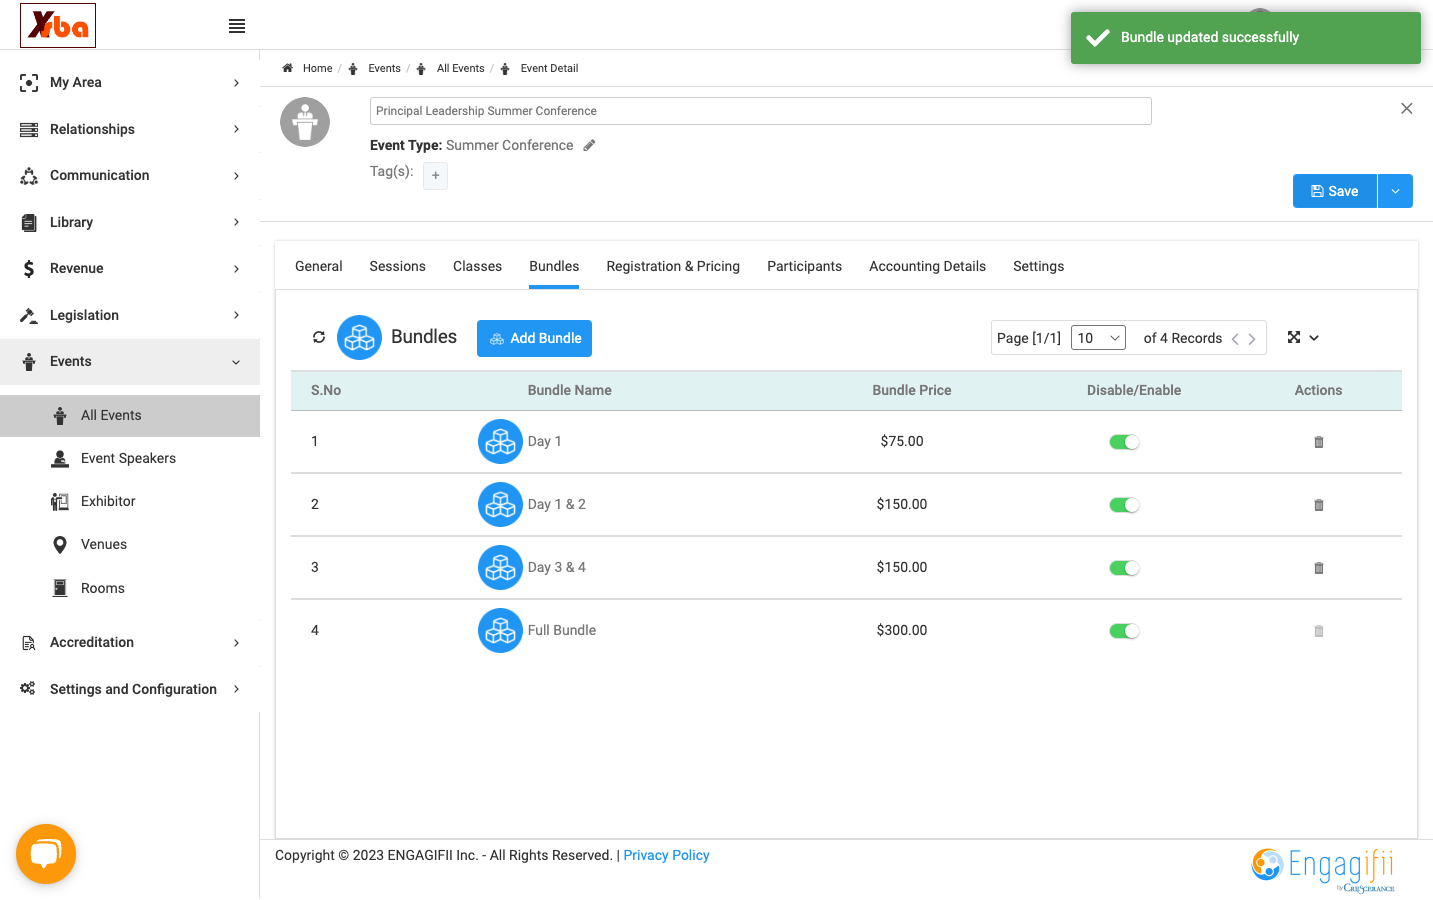Expand the Relationships menu
Viewport: 1433px width, 900px height.
pos(130,129)
